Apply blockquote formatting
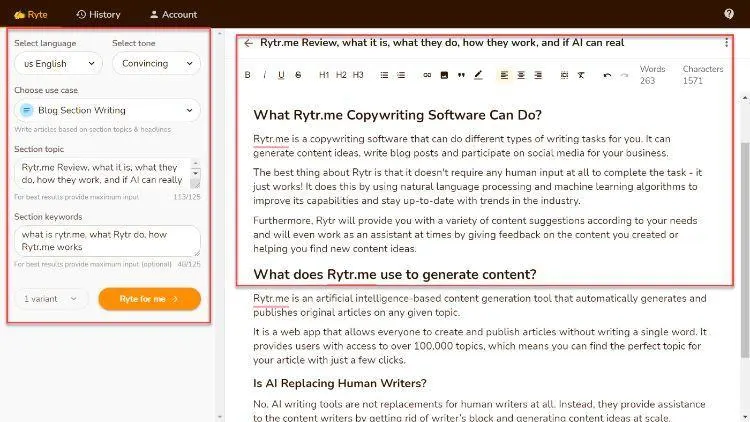 (461, 75)
